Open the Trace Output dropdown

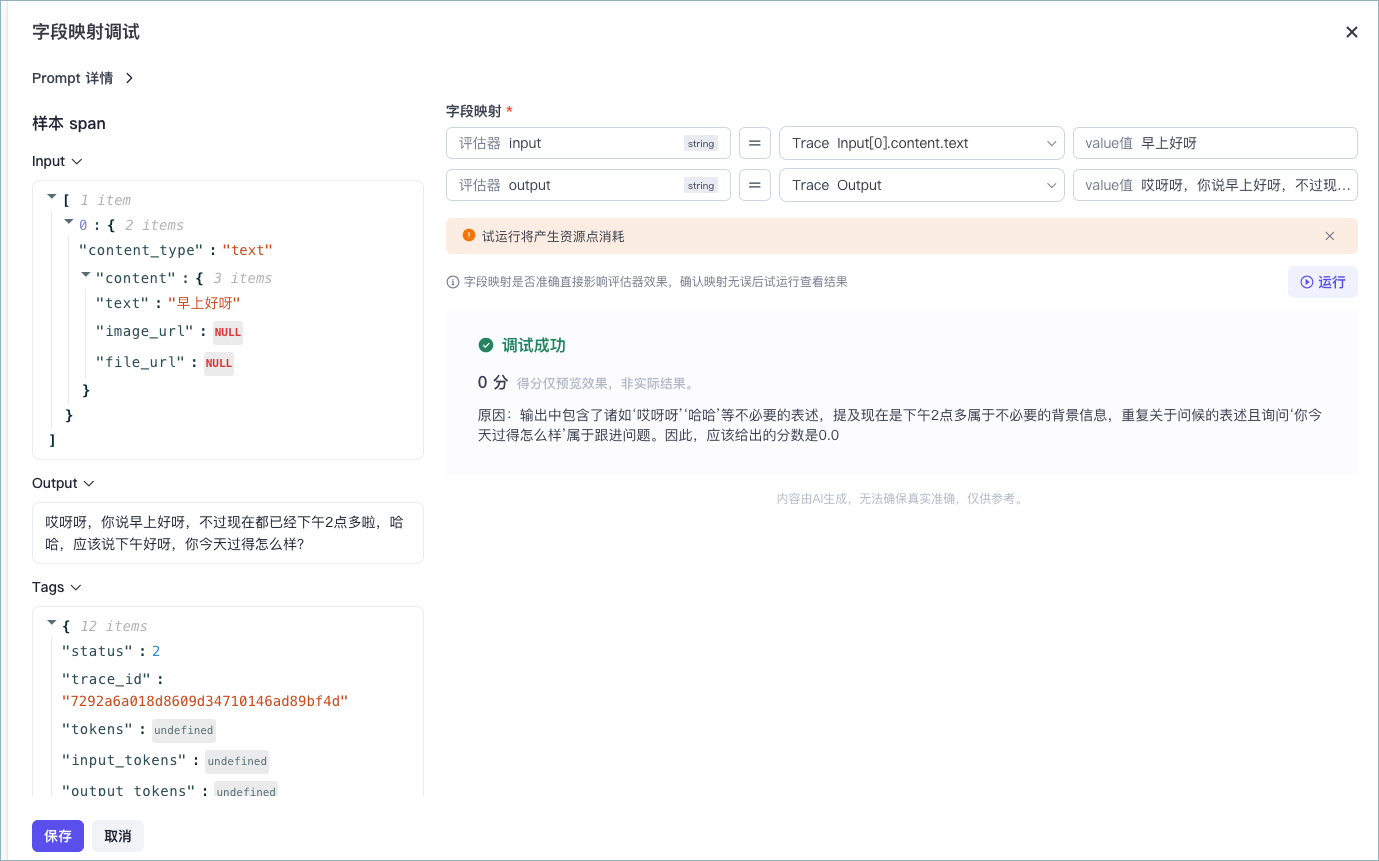(x=921, y=185)
